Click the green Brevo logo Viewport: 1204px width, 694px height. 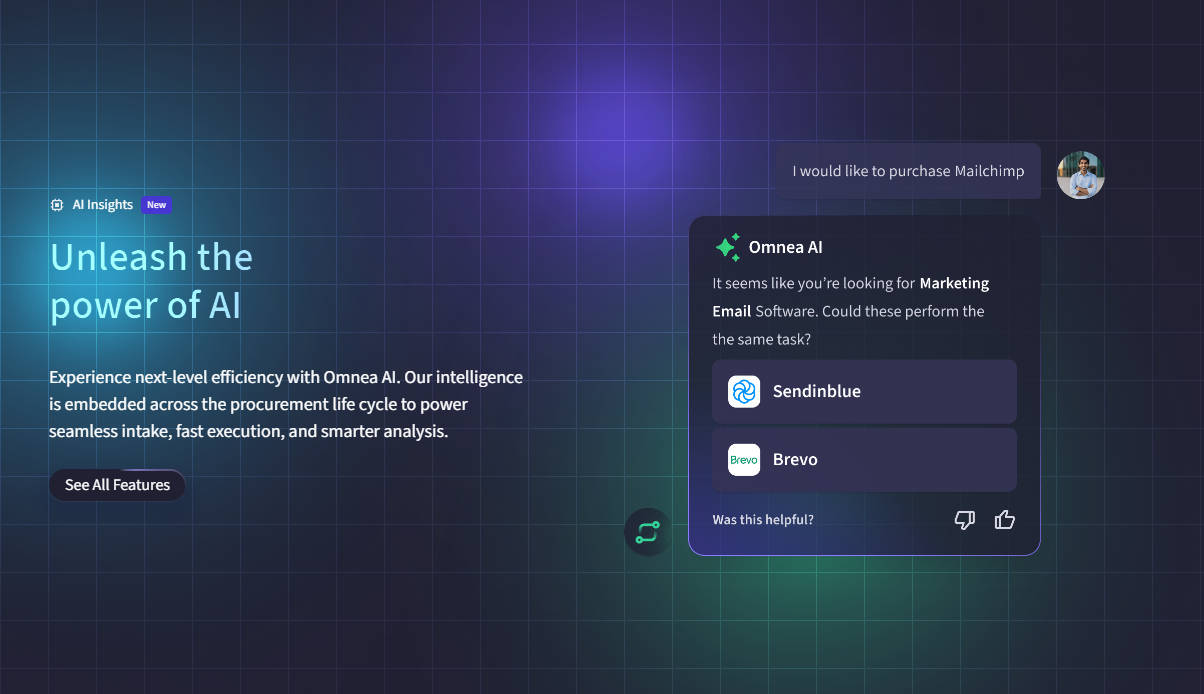pyautogui.click(x=744, y=460)
